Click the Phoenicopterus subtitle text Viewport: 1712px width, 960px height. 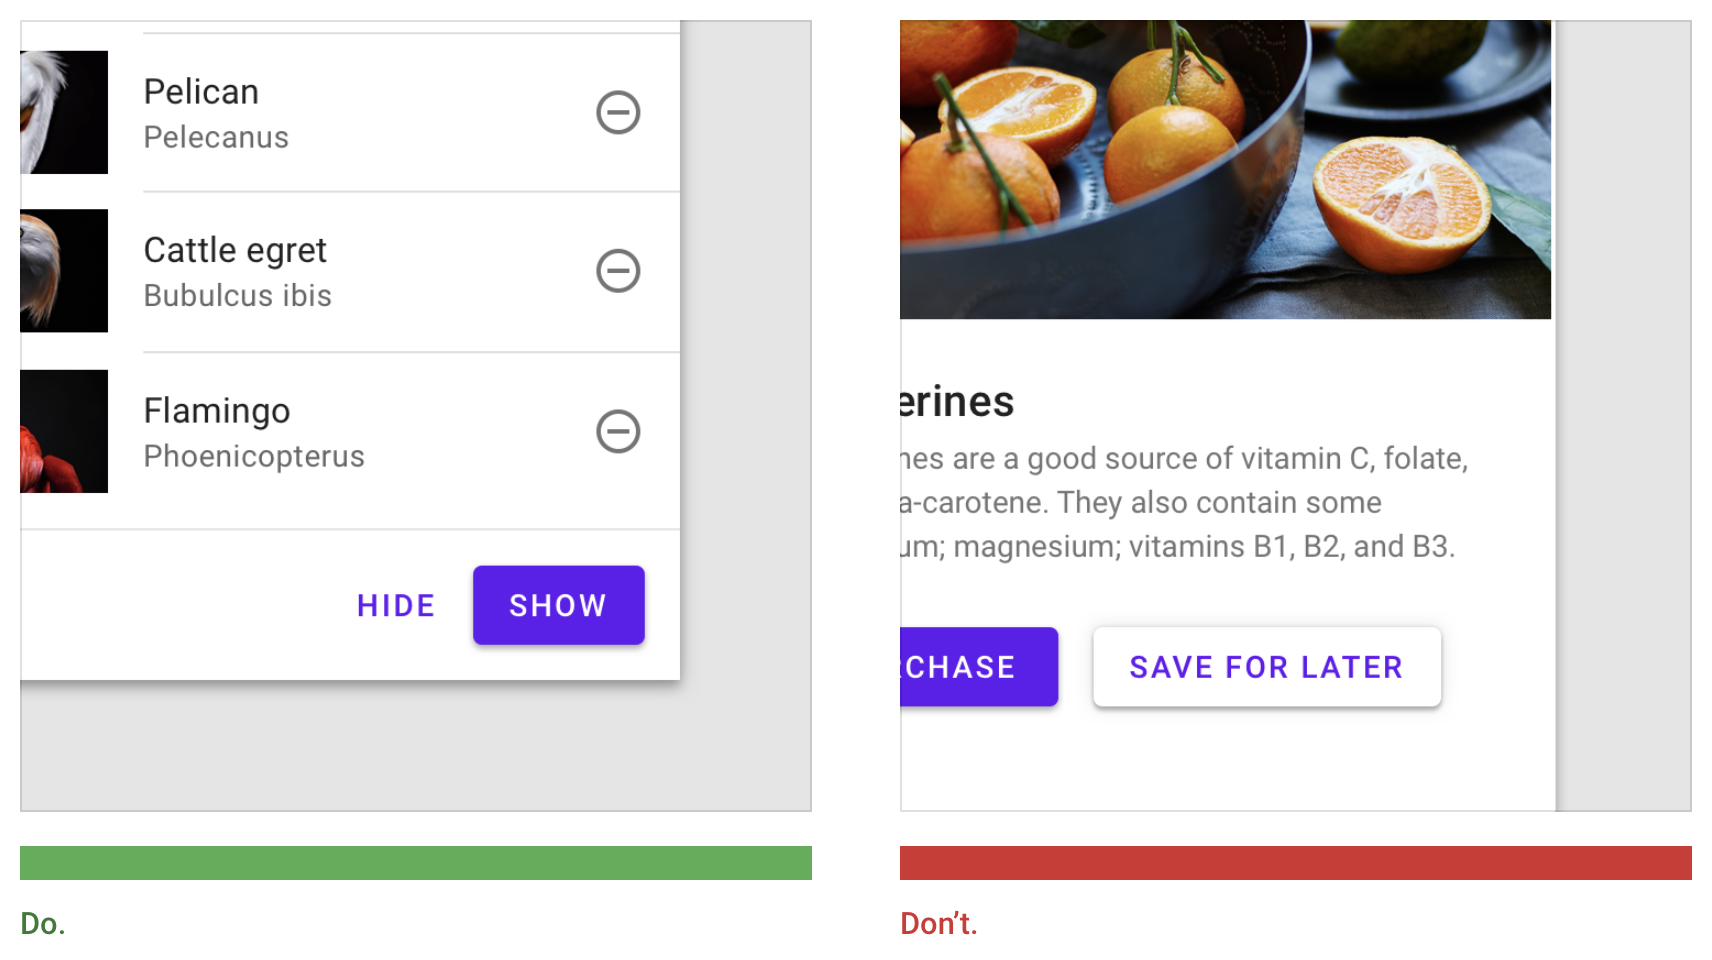tap(254, 456)
